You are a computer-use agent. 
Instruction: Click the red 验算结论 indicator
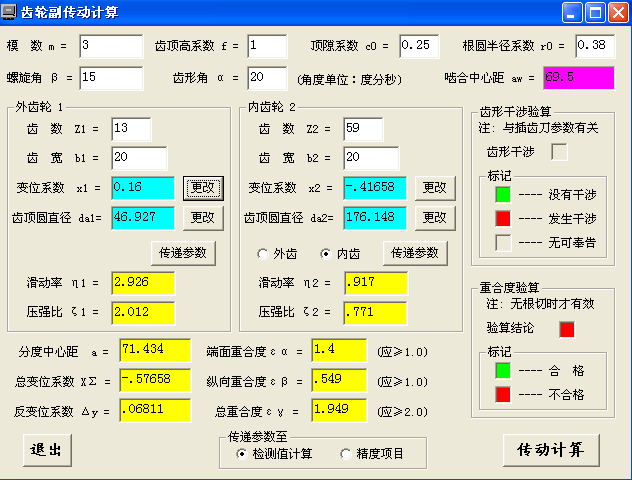click(x=567, y=329)
